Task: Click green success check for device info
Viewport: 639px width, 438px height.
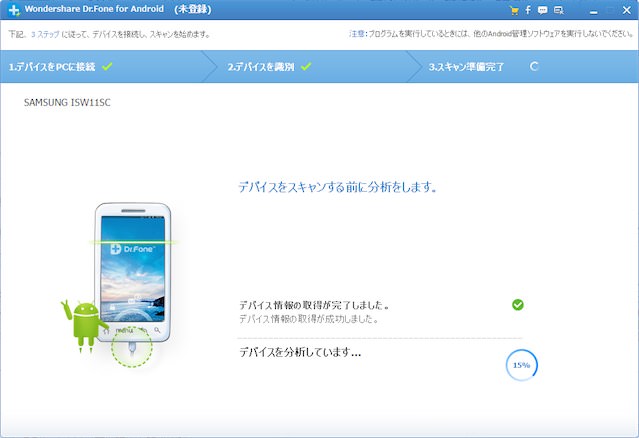Action: pyautogui.click(x=518, y=304)
